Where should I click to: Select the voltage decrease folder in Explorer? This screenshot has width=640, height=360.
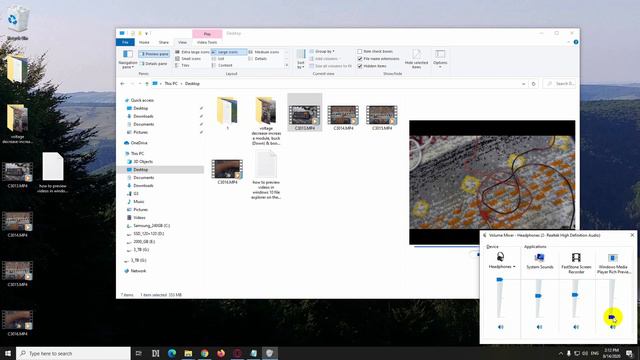pyautogui.click(x=266, y=120)
